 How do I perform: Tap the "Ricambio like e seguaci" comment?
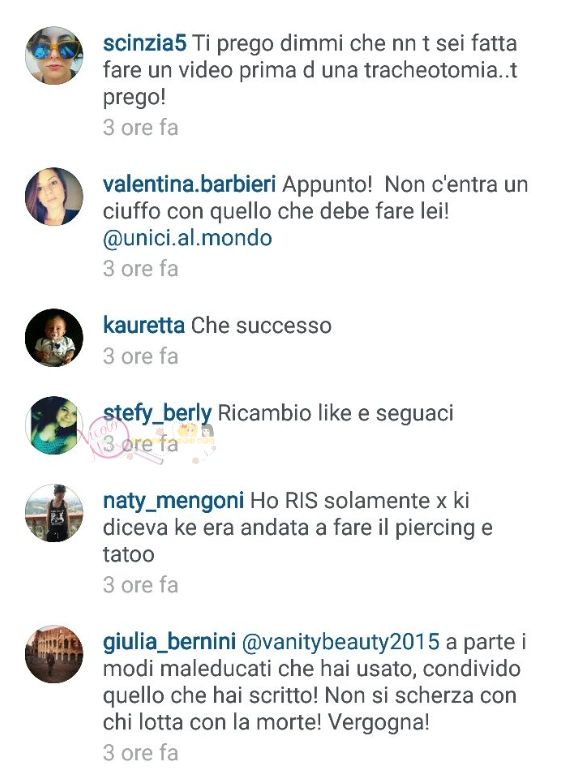tap(336, 413)
